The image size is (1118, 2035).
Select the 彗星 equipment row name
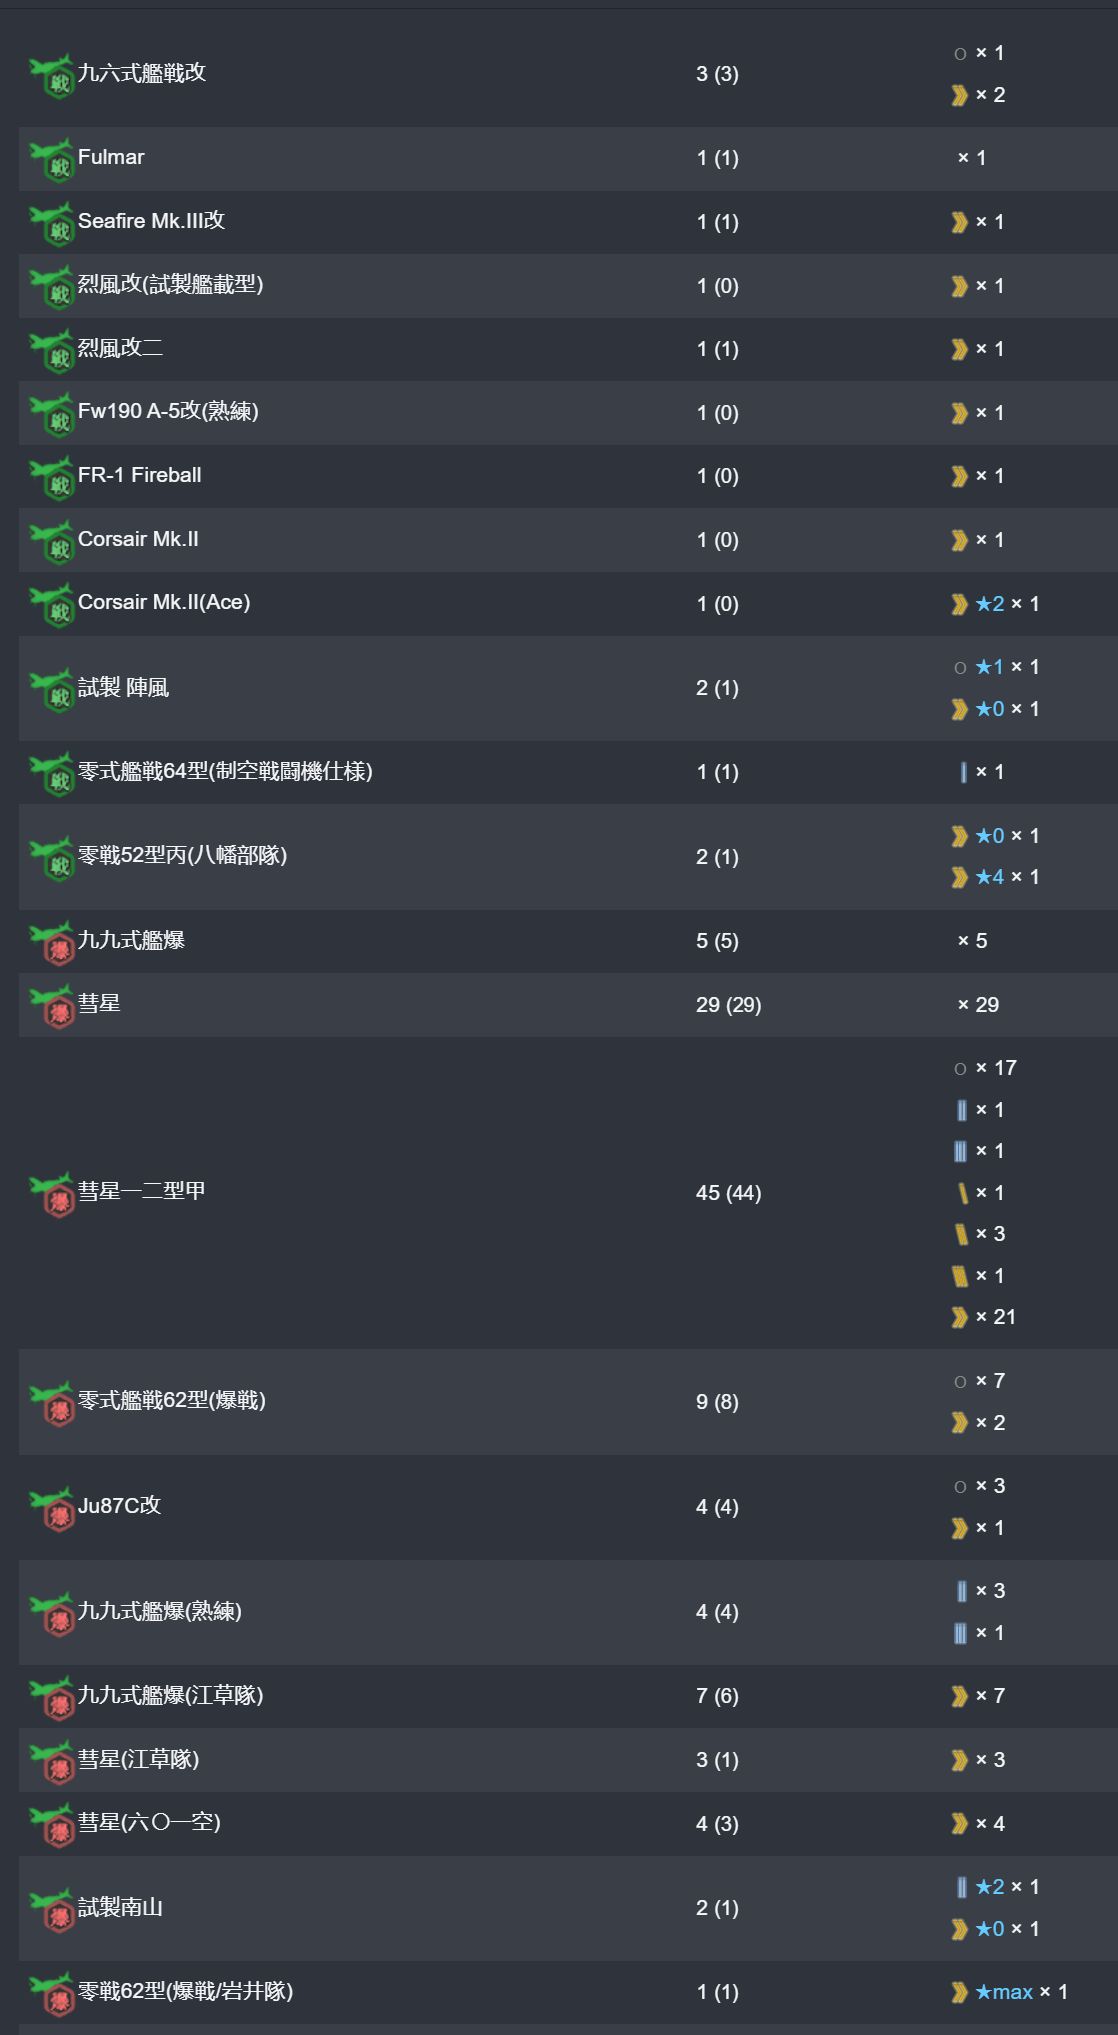pyautogui.click(x=99, y=1003)
